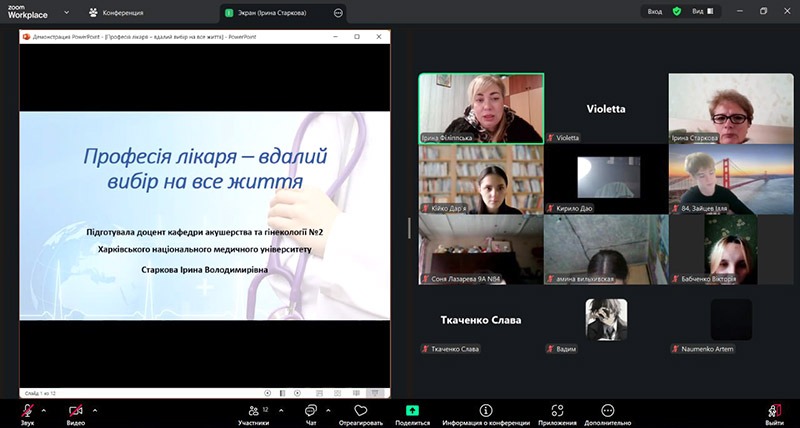Open options menu on shared screen tab
The width and height of the screenshot is (800, 428).
(337, 12)
